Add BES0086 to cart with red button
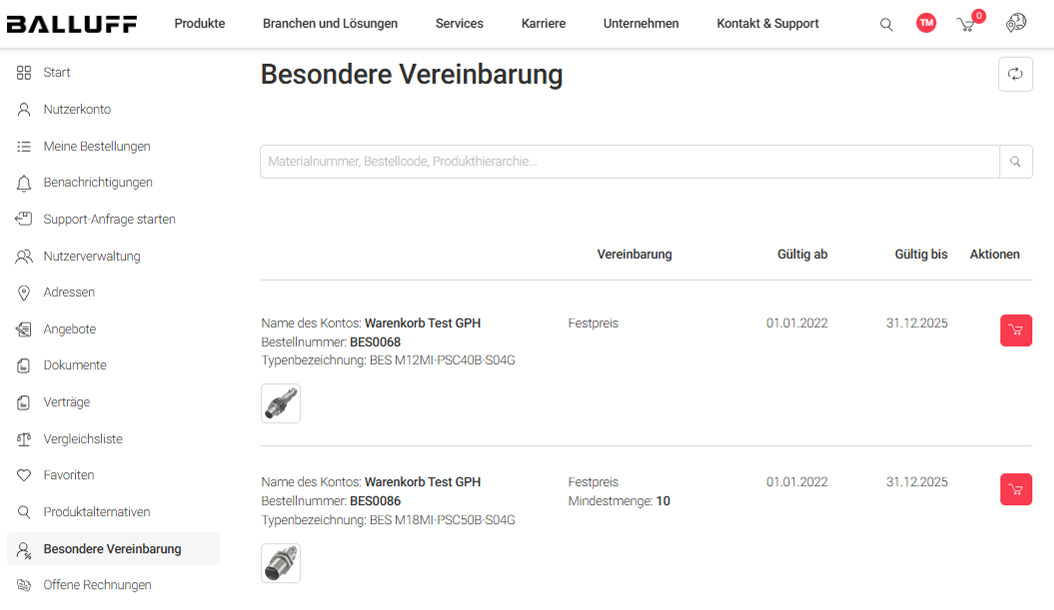This screenshot has height=610, width=1054. coord(1016,489)
